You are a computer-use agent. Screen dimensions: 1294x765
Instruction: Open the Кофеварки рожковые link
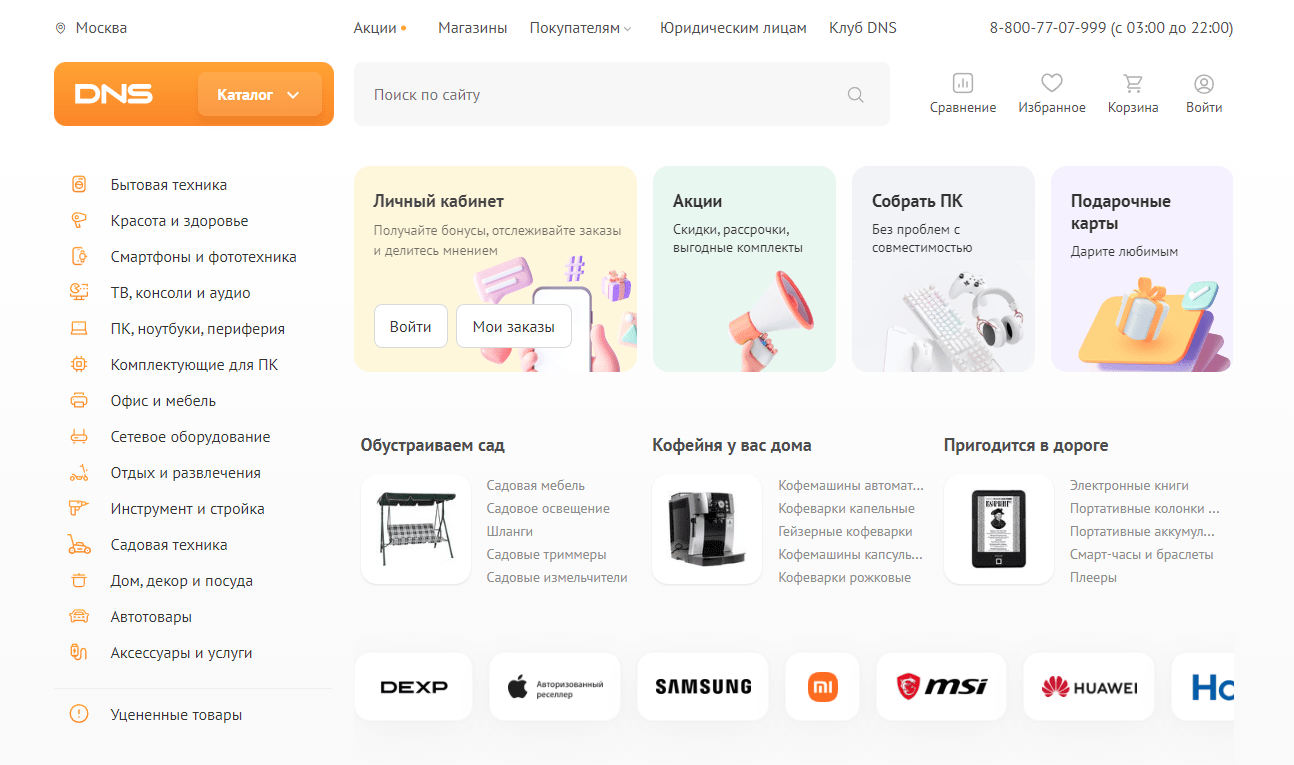click(x=845, y=577)
